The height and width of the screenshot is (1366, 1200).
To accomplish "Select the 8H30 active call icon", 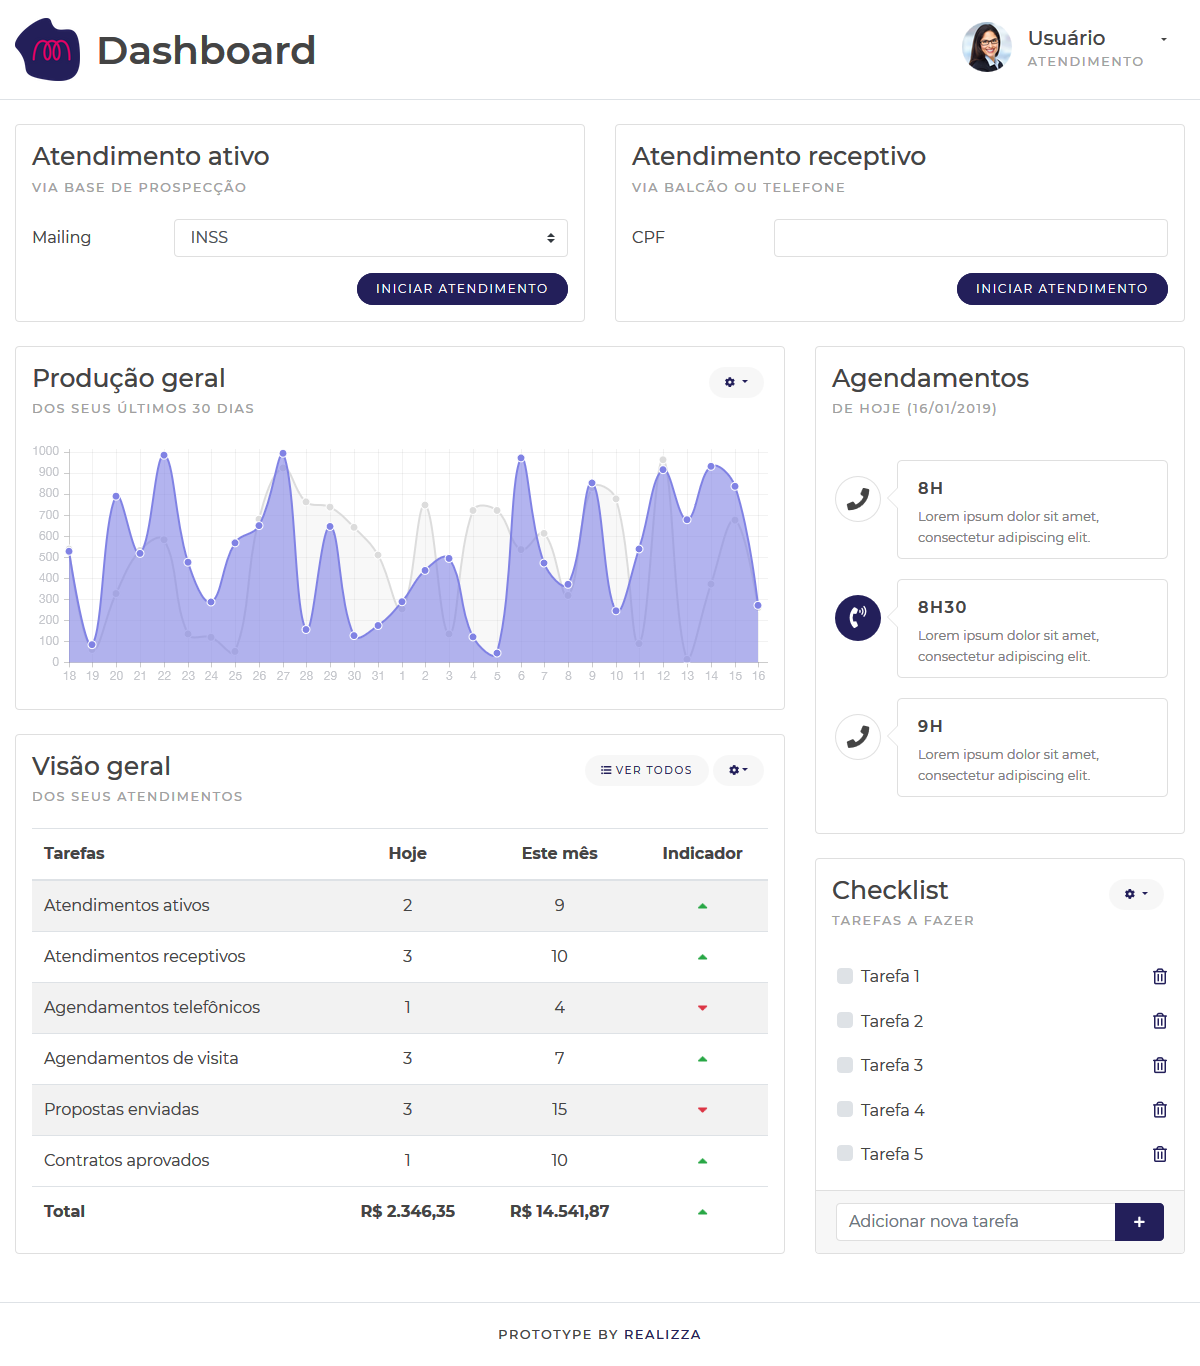I will coord(857,618).
